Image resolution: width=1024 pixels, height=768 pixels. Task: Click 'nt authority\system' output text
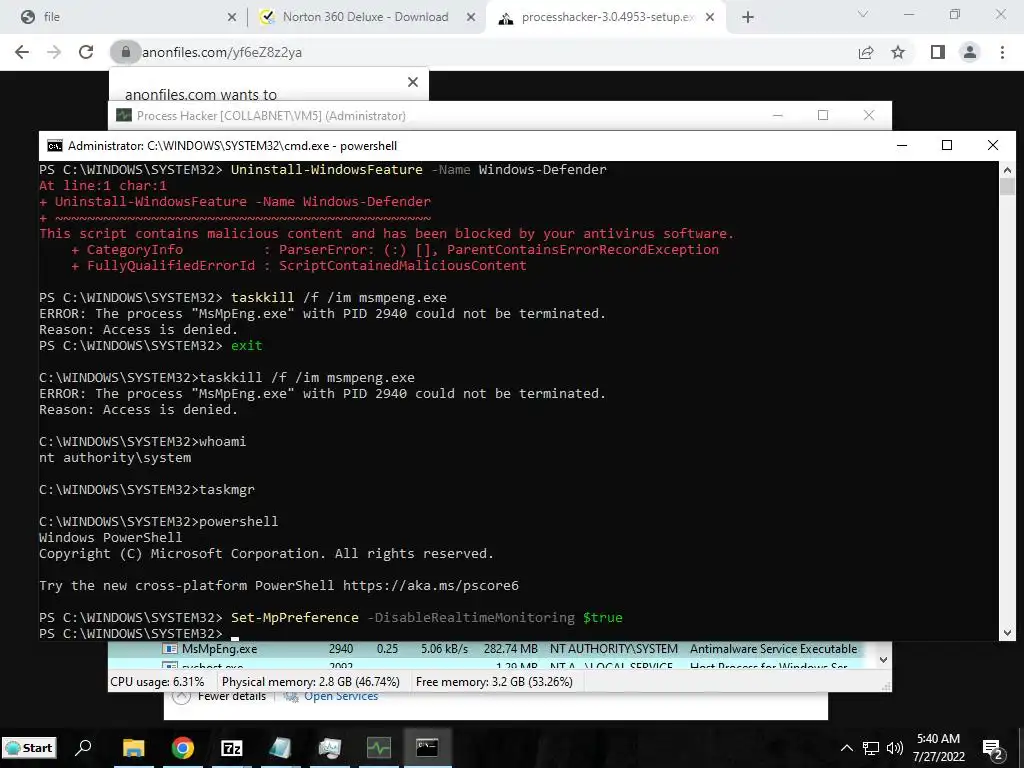tap(115, 458)
